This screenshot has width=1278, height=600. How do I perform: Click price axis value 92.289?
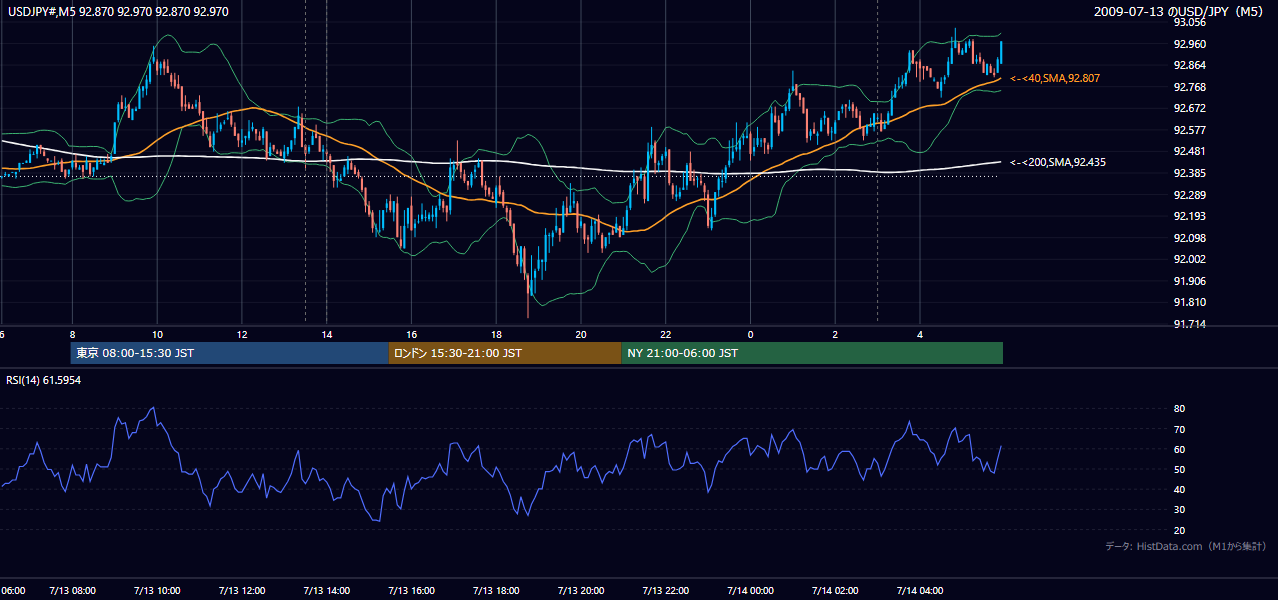click(x=1189, y=195)
